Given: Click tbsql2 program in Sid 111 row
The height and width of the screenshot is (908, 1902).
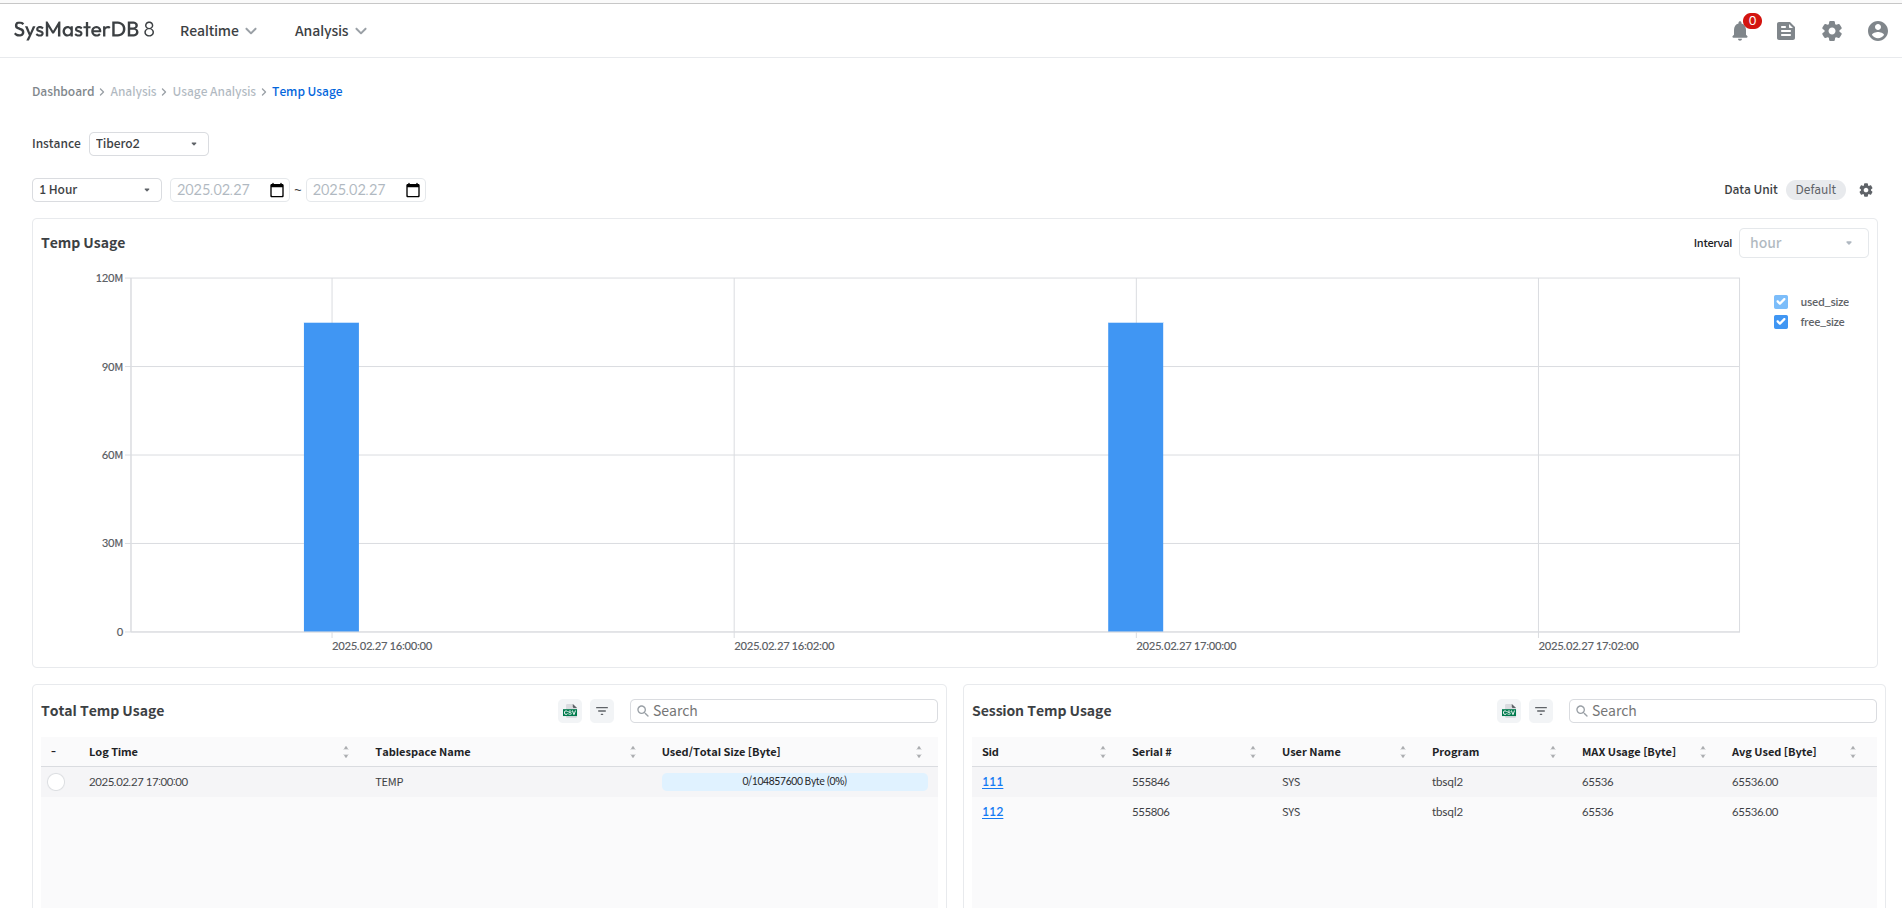Looking at the screenshot, I should coord(1447,782).
